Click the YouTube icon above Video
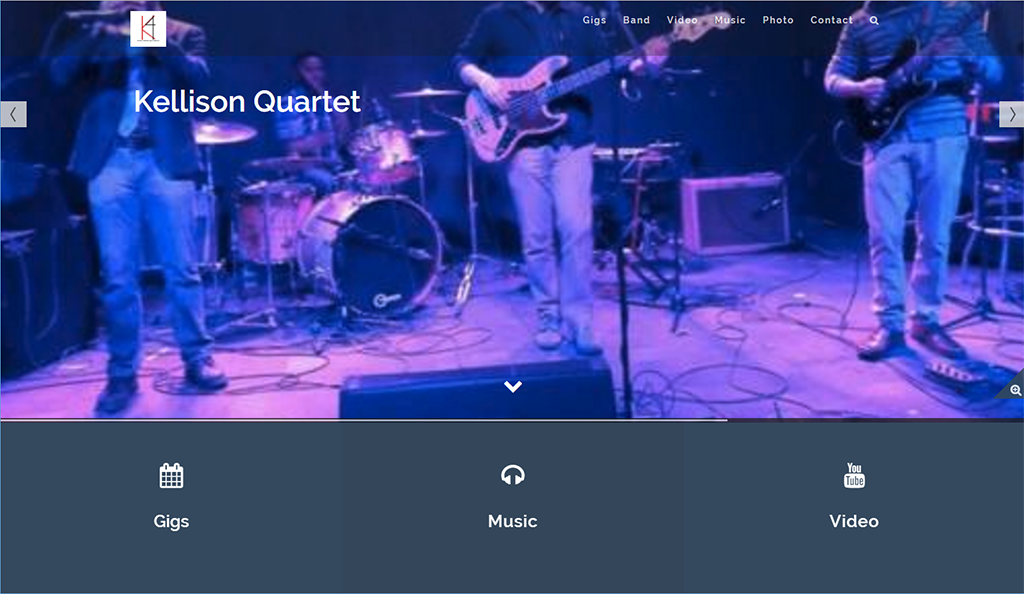 click(x=854, y=475)
